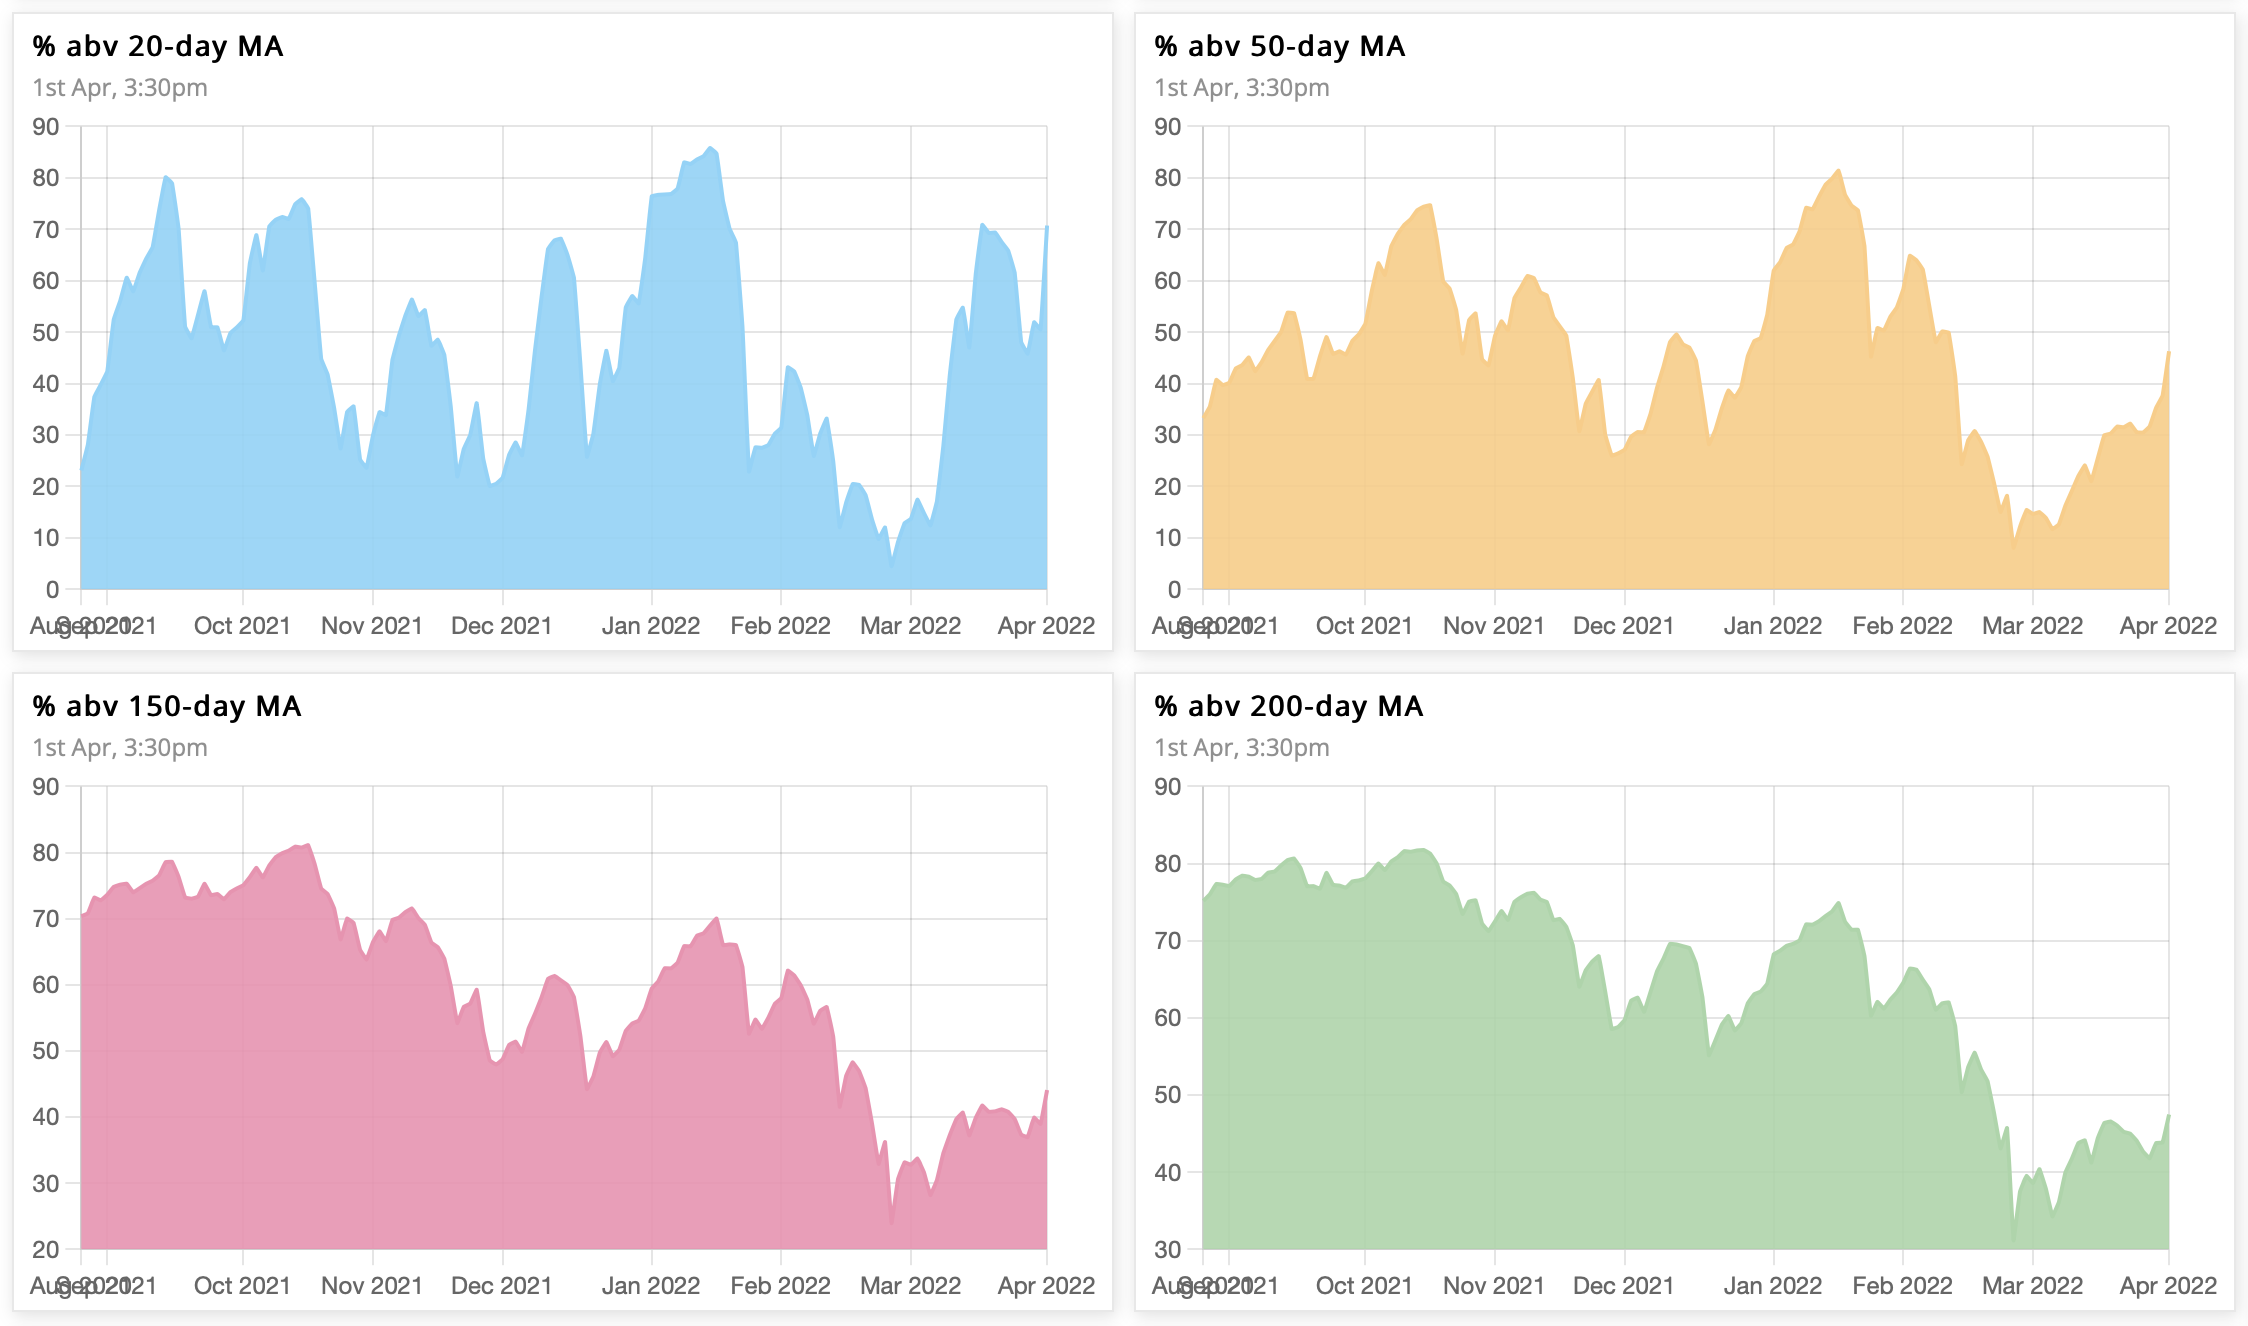Screen dimensions: 2248x1326
Task: Click the "% abv 20-day MA" chart title
Action: pyautogui.click(x=158, y=47)
